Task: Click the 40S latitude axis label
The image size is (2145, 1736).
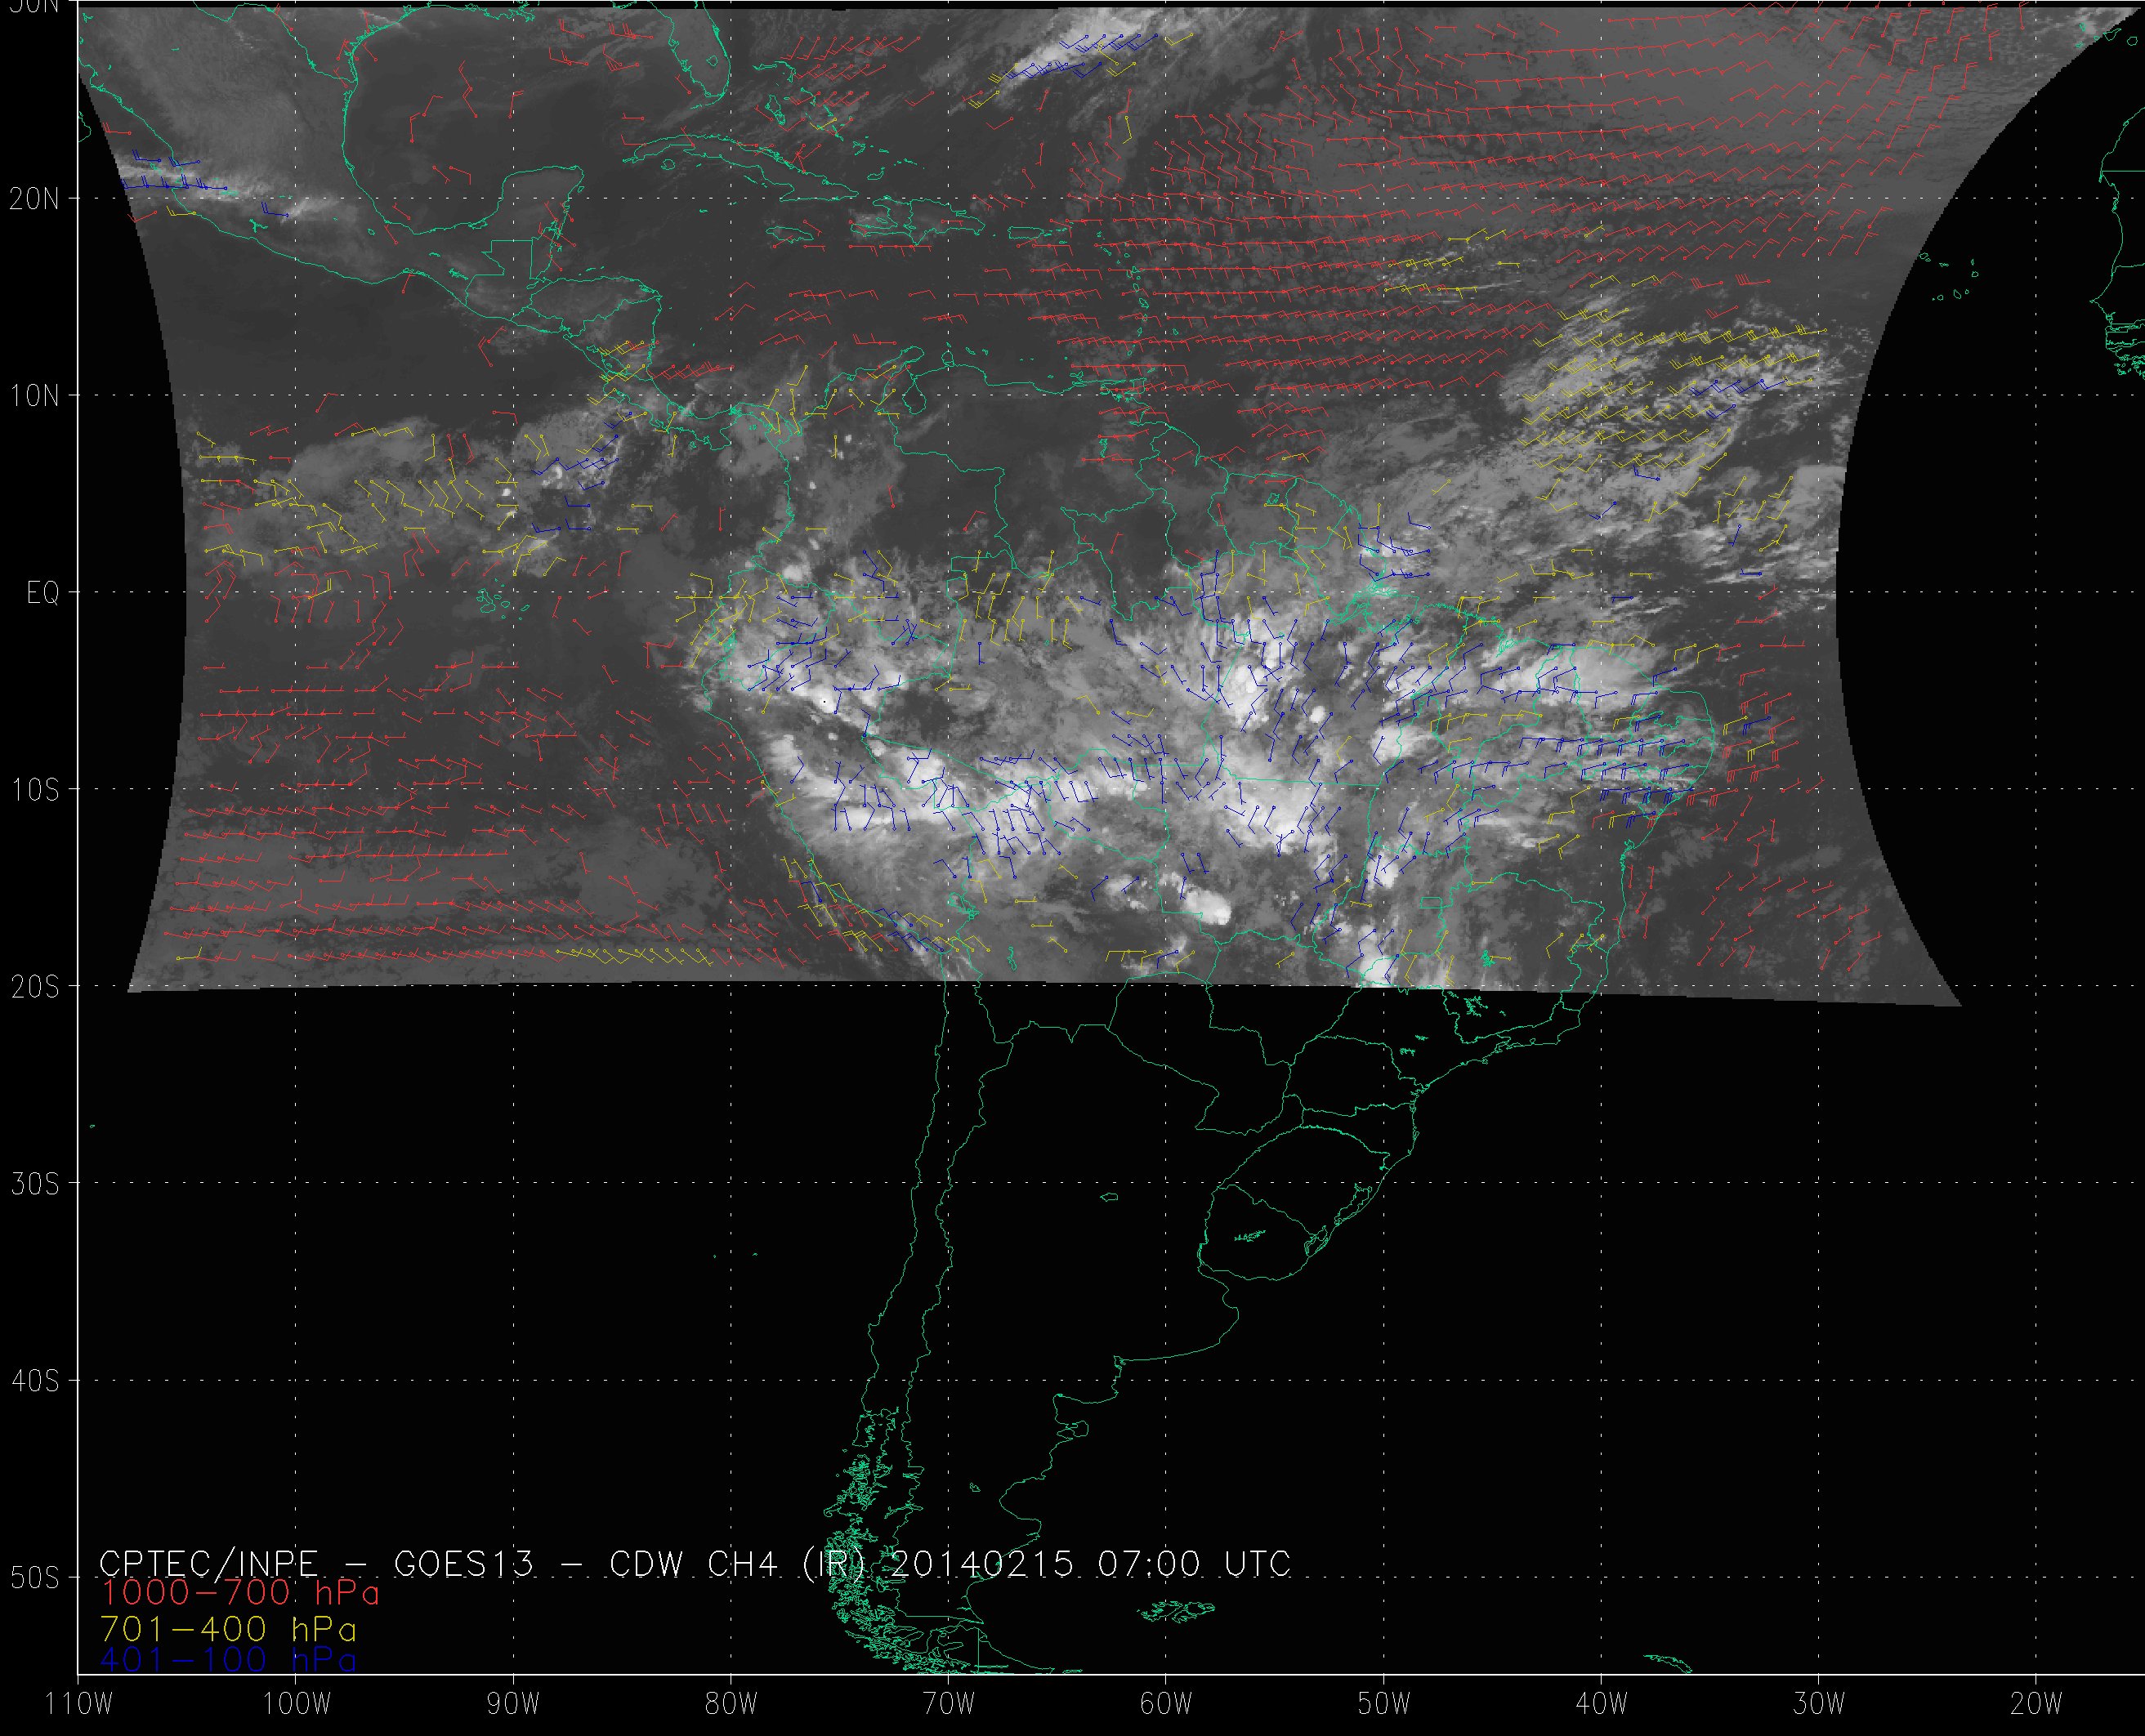Action: tap(34, 1381)
